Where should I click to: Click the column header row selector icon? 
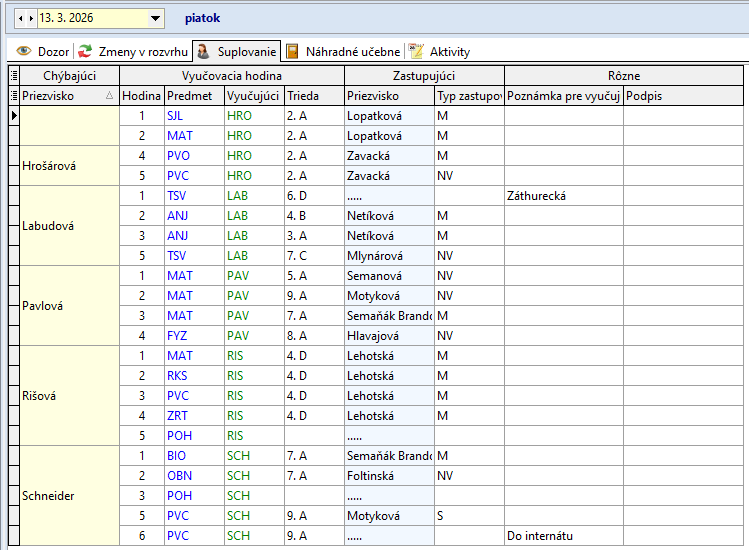[x=13, y=95]
